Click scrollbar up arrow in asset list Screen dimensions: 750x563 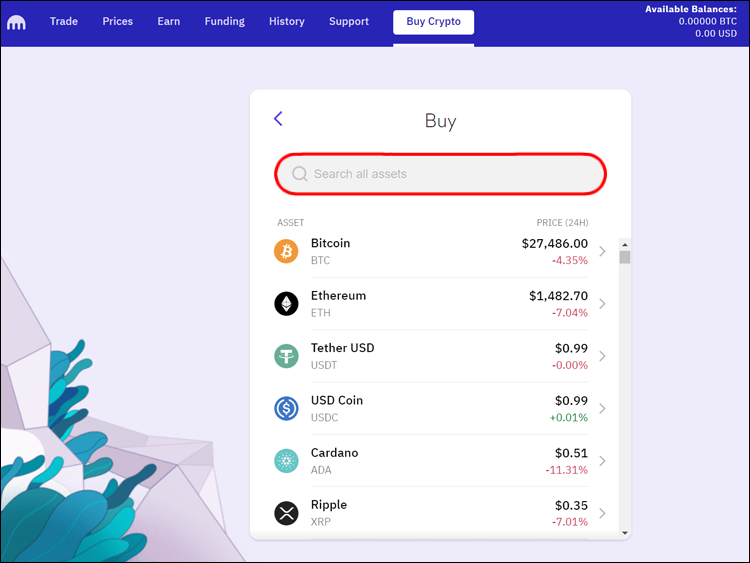click(625, 244)
